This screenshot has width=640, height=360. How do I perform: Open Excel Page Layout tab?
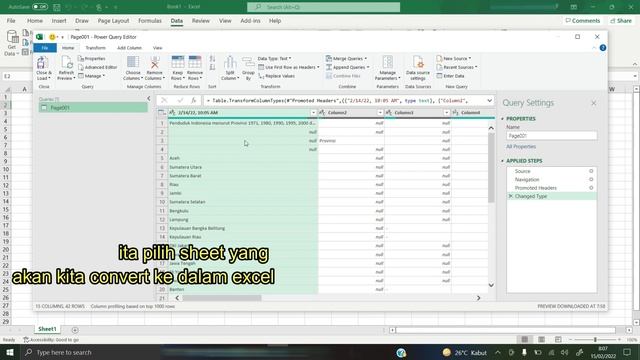[113, 21]
